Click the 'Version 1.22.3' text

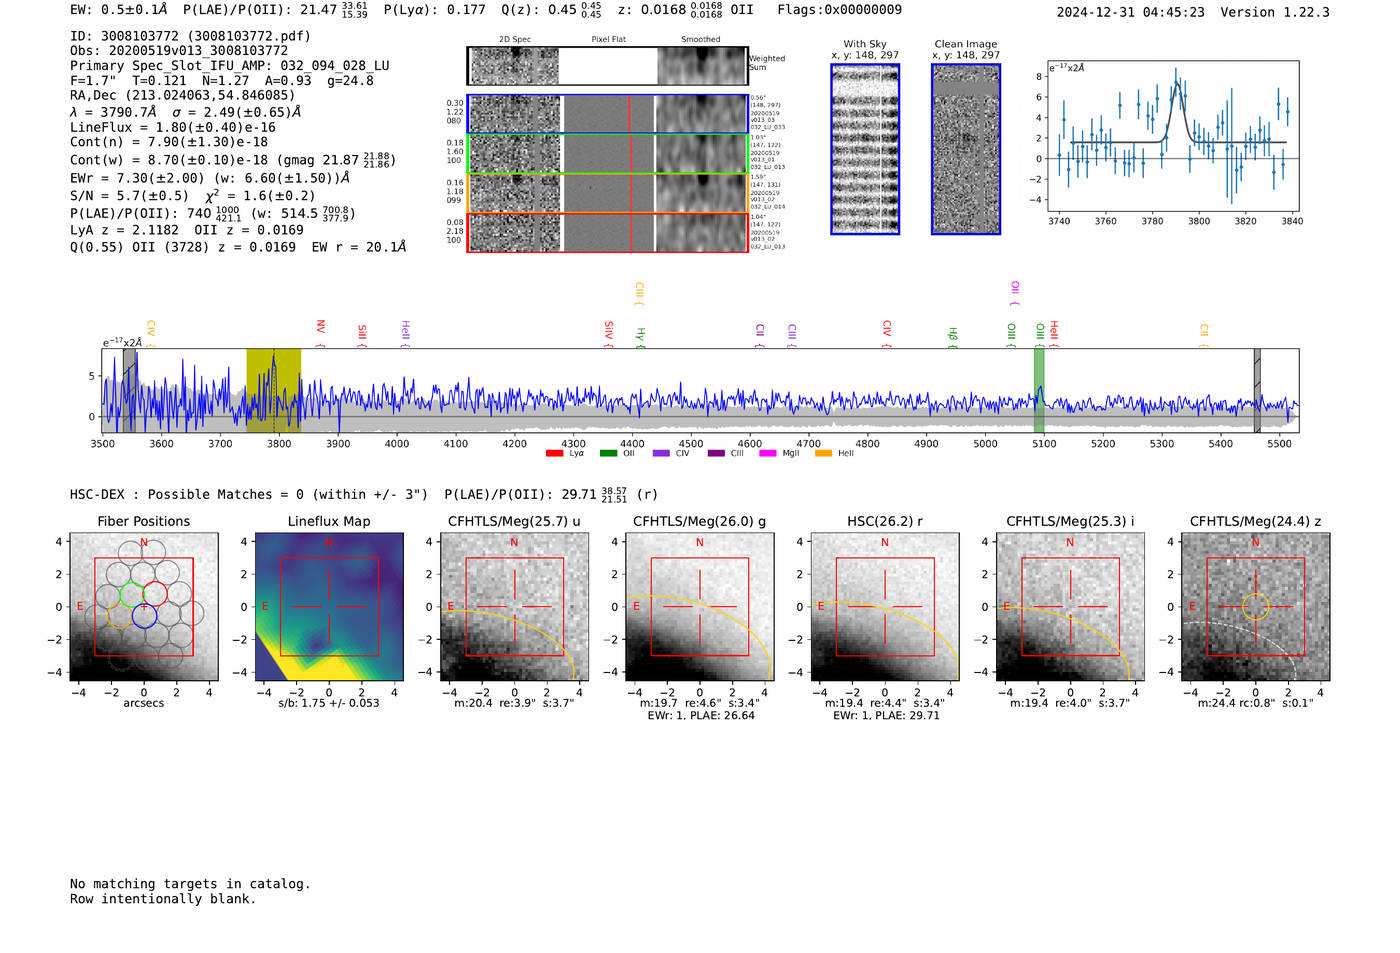[1275, 12]
